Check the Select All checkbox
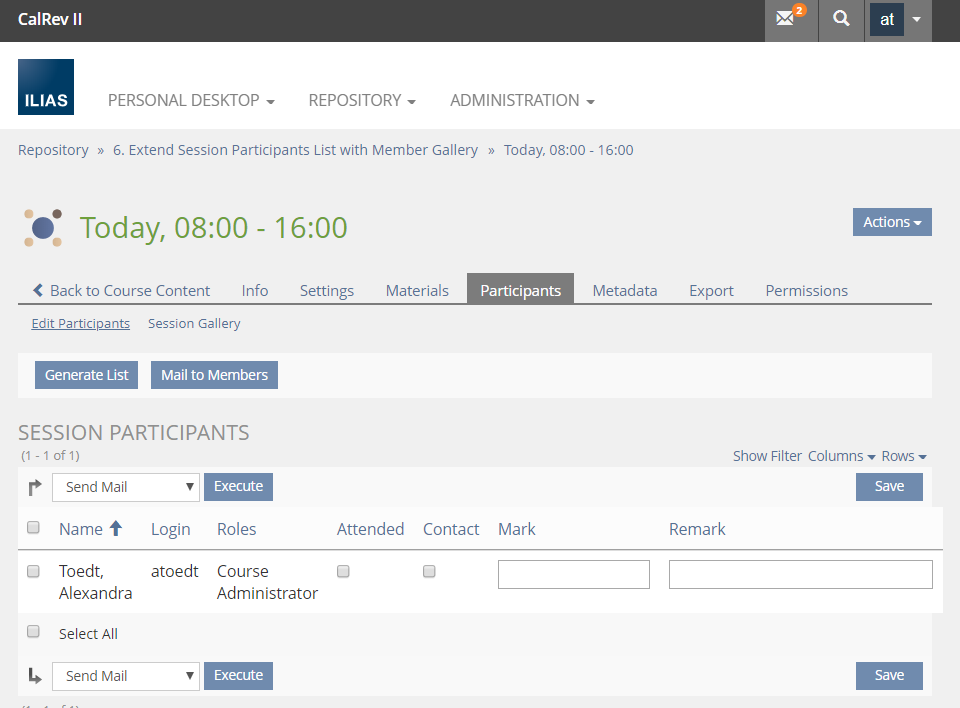This screenshot has height=708, width=960. [33, 632]
